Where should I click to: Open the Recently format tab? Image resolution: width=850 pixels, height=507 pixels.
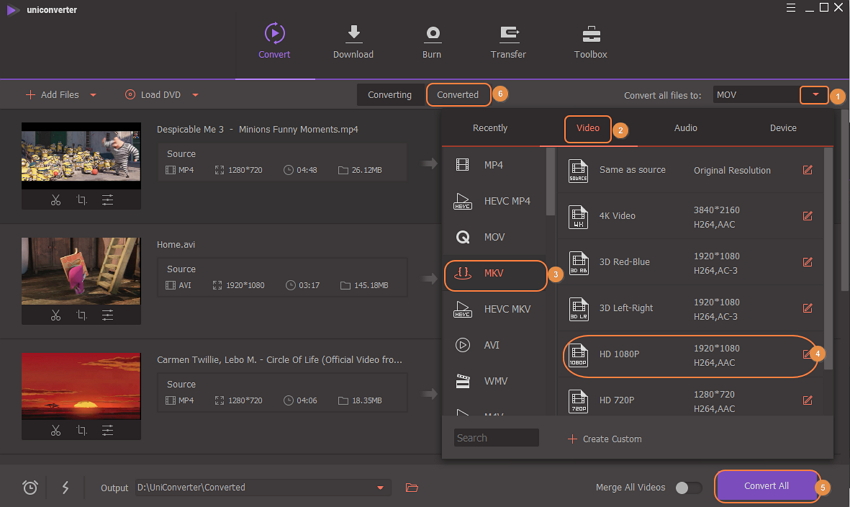[490, 128]
